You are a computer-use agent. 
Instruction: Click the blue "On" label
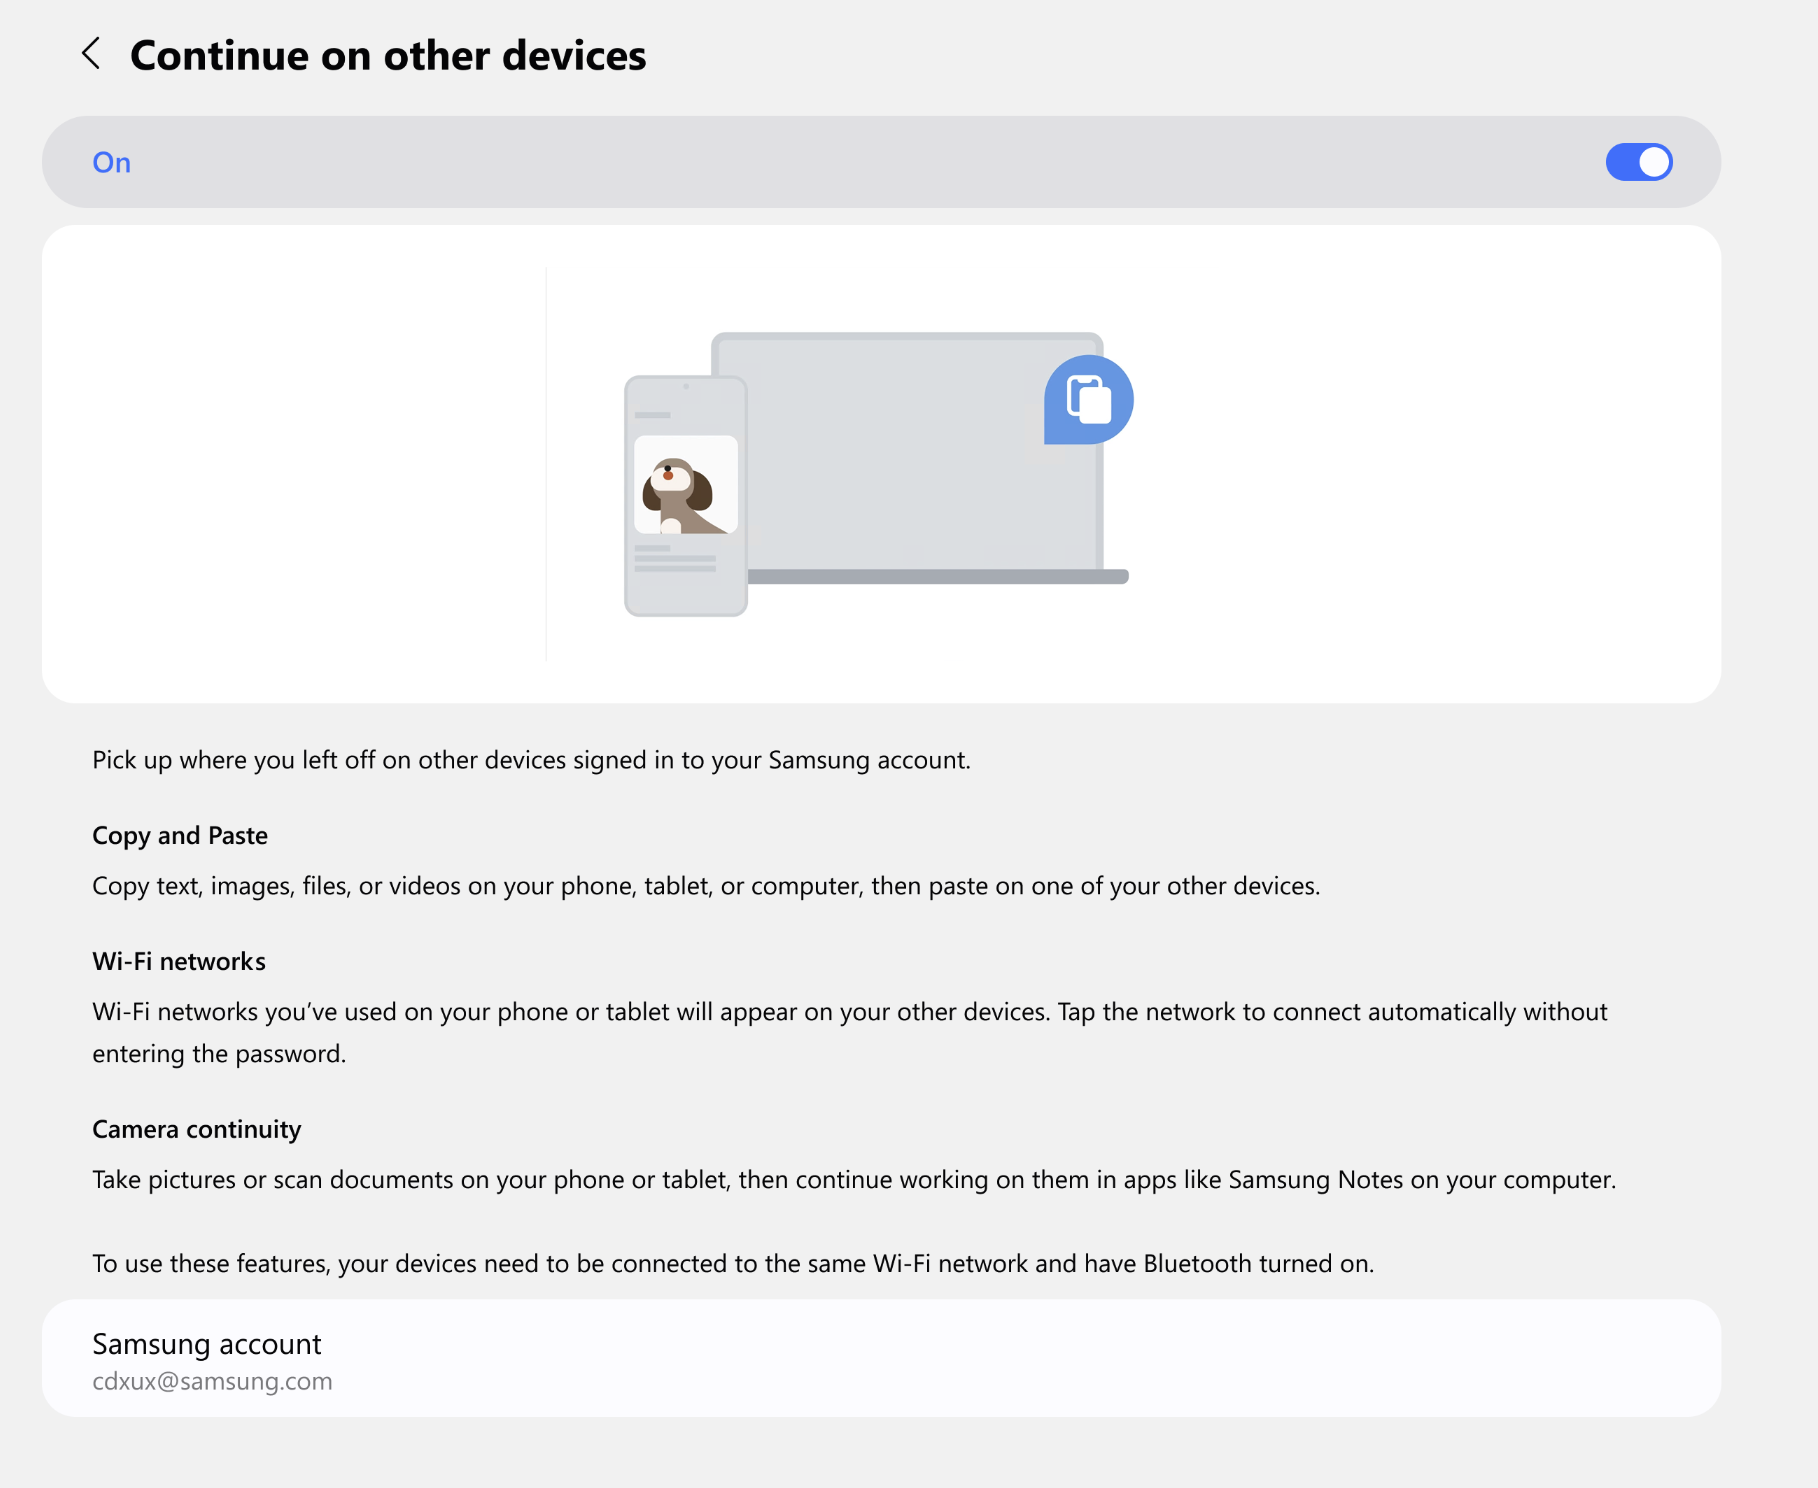tap(111, 163)
